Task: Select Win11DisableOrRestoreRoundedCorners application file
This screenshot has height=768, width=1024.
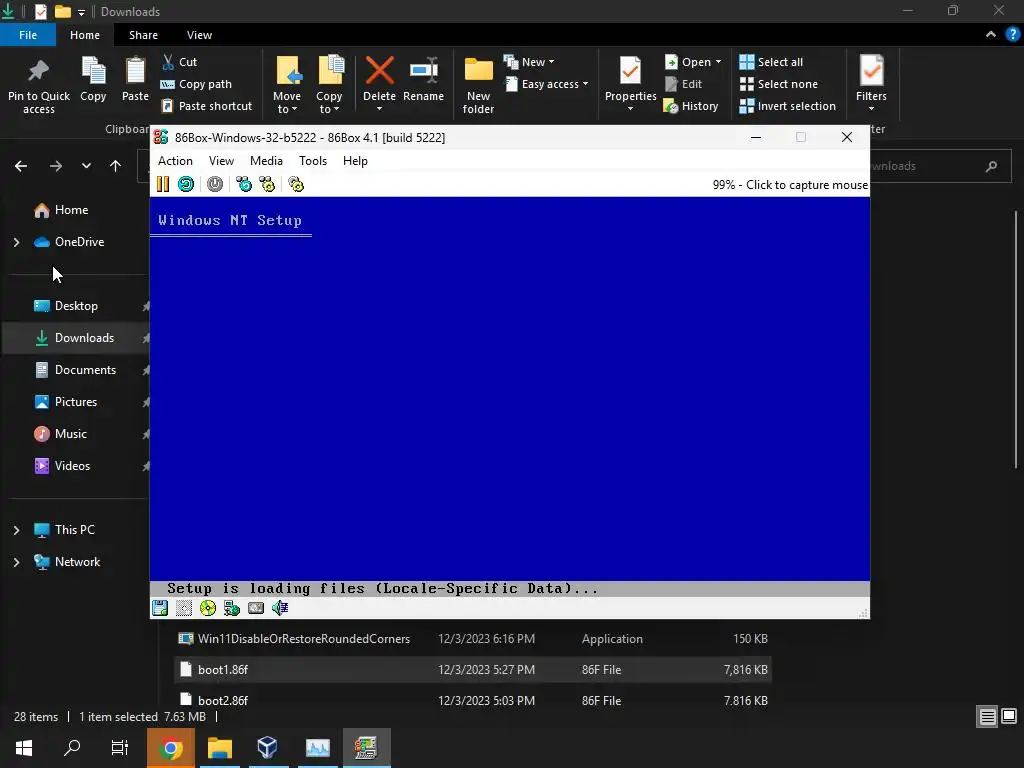Action: coord(473,639)
